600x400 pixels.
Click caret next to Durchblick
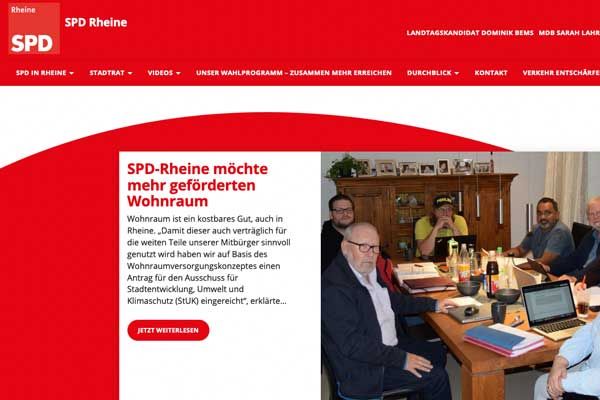(x=457, y=73)
